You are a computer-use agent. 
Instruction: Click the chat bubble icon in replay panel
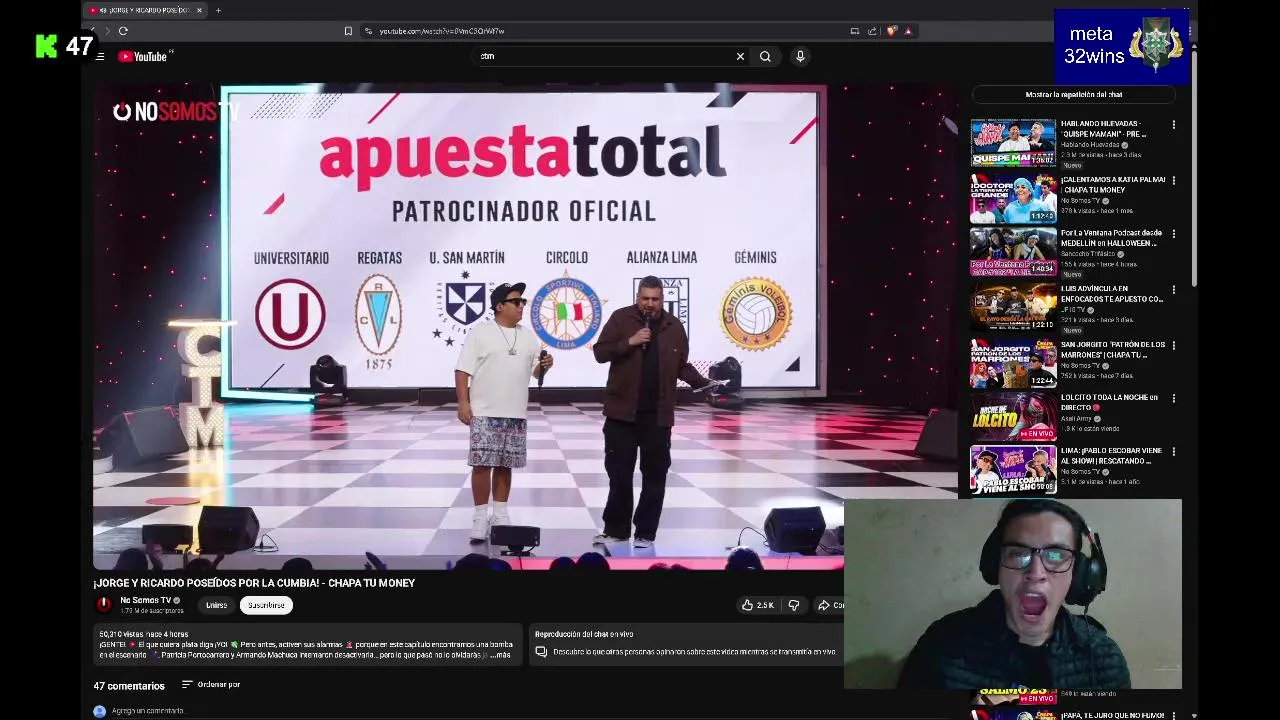pos(541,652)
